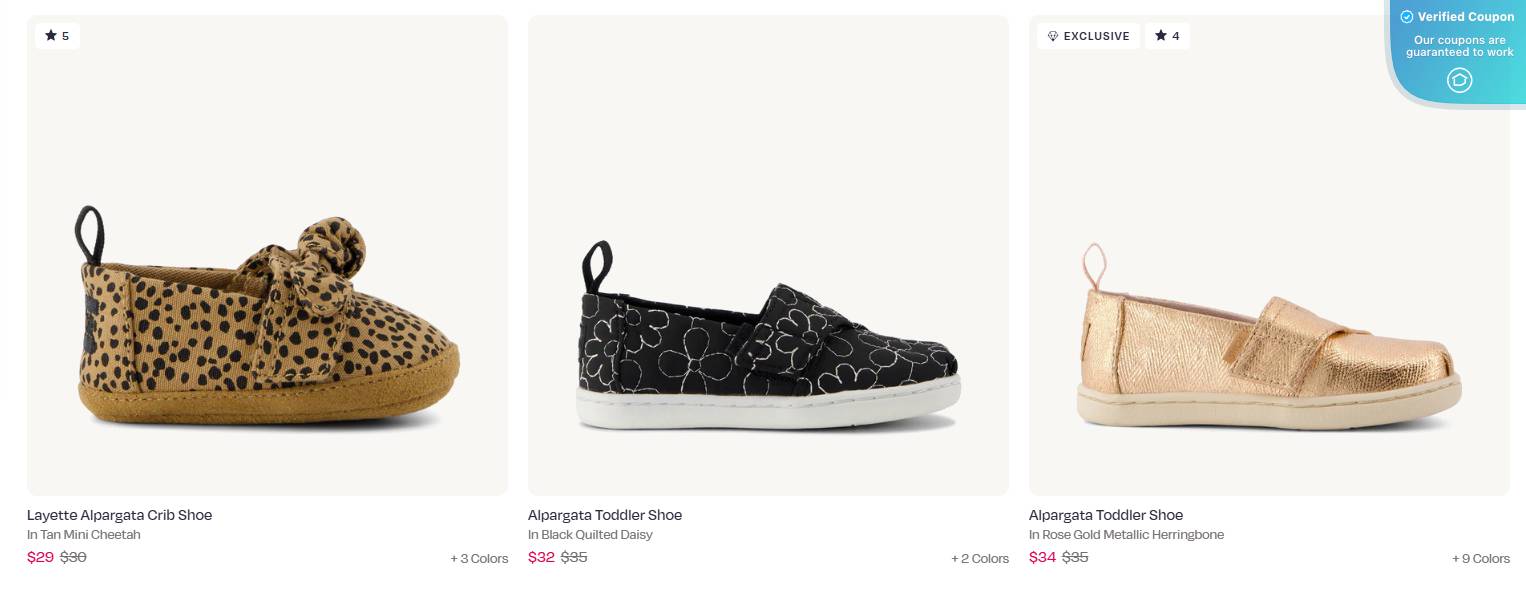This screenshot has width=1526, height=603.
Task: Expand + 9 Colors for the Rose Gold shoe
Action: [x=1481, y=559]
